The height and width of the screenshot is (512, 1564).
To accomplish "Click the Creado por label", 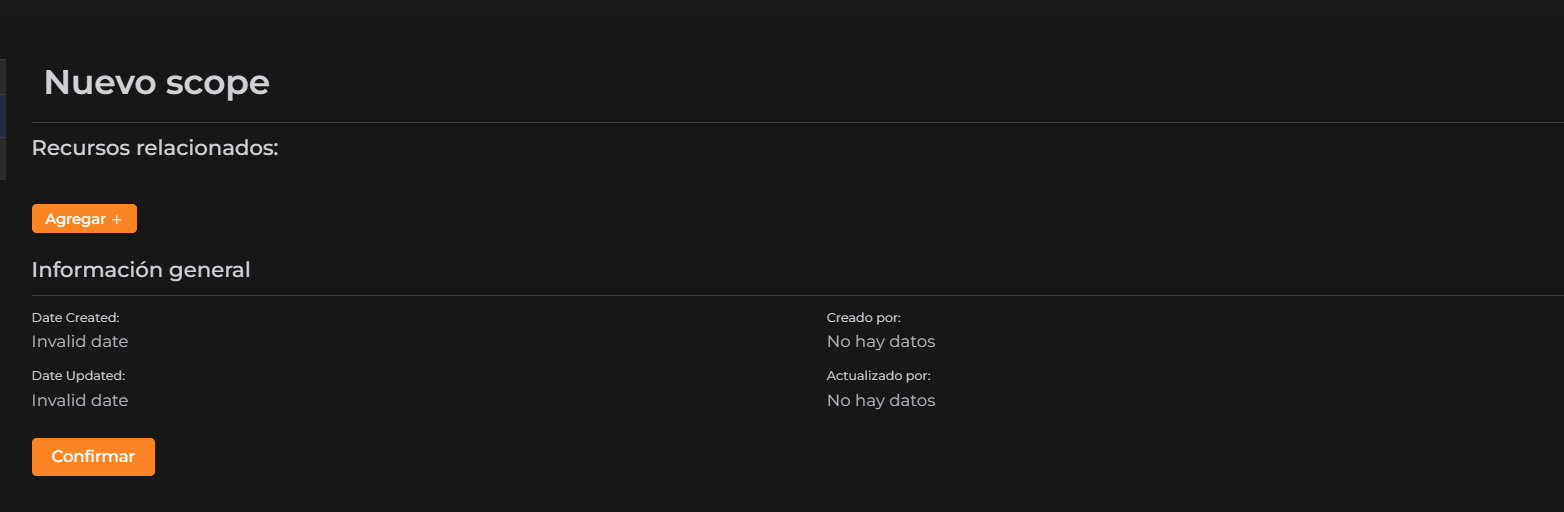I will coord(863,318).
